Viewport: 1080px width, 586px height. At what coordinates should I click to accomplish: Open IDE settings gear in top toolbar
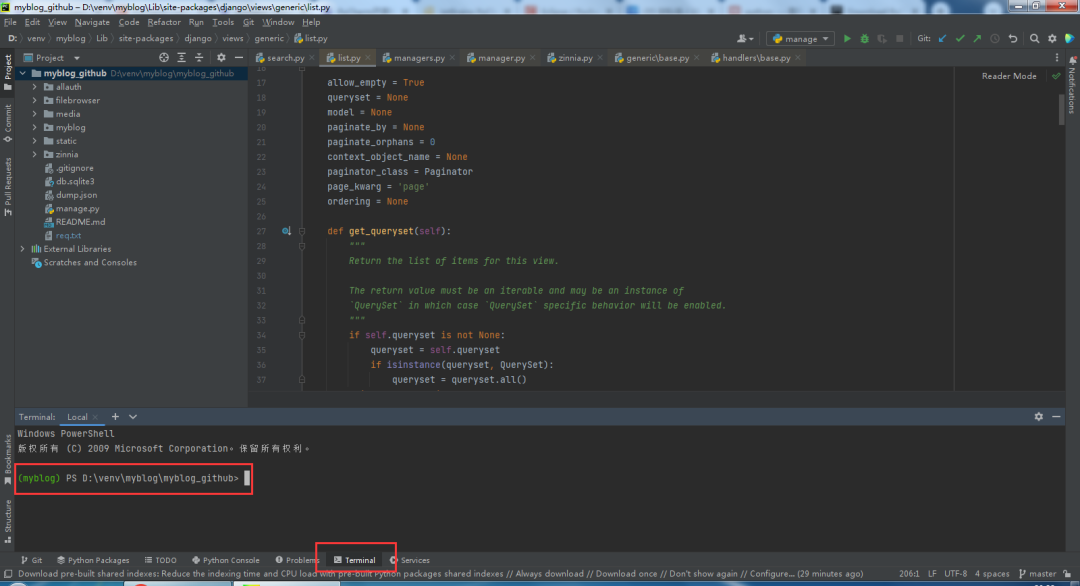[x=1052, y=39]
